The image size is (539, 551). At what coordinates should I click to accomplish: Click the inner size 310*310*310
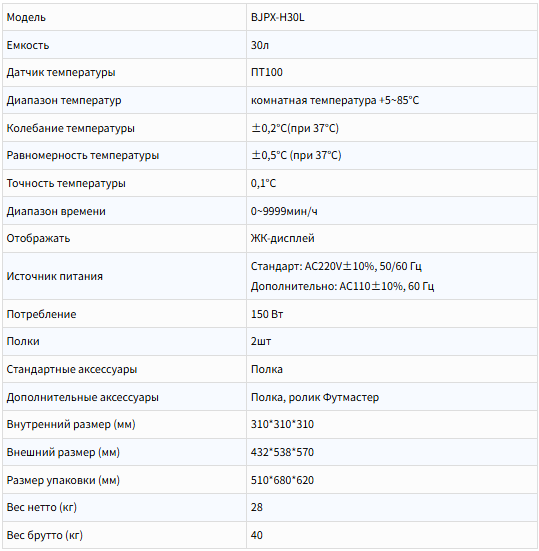[282, 424]
